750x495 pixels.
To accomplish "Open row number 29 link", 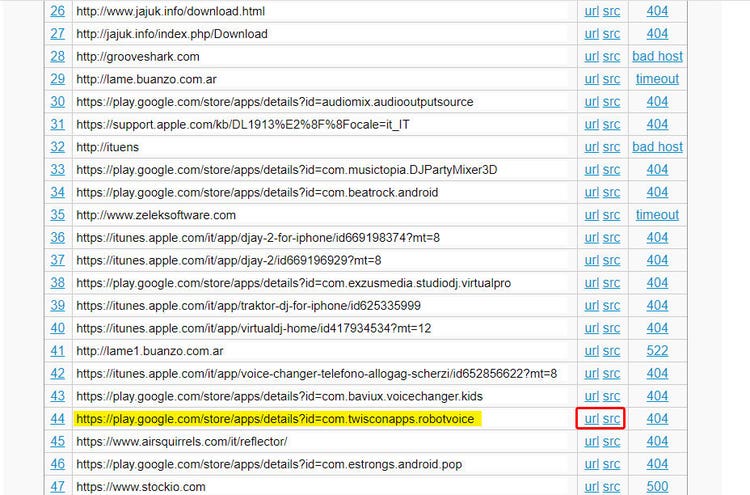I will [x=57, y=79].
